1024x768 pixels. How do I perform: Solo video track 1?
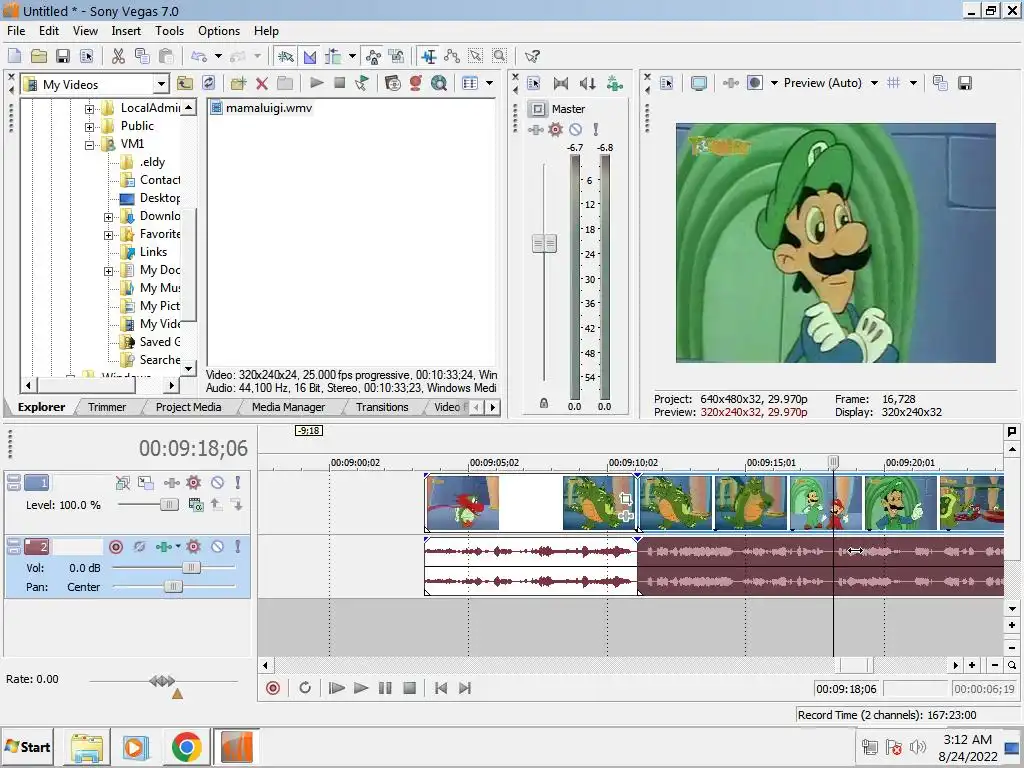[x=238, y=483]
